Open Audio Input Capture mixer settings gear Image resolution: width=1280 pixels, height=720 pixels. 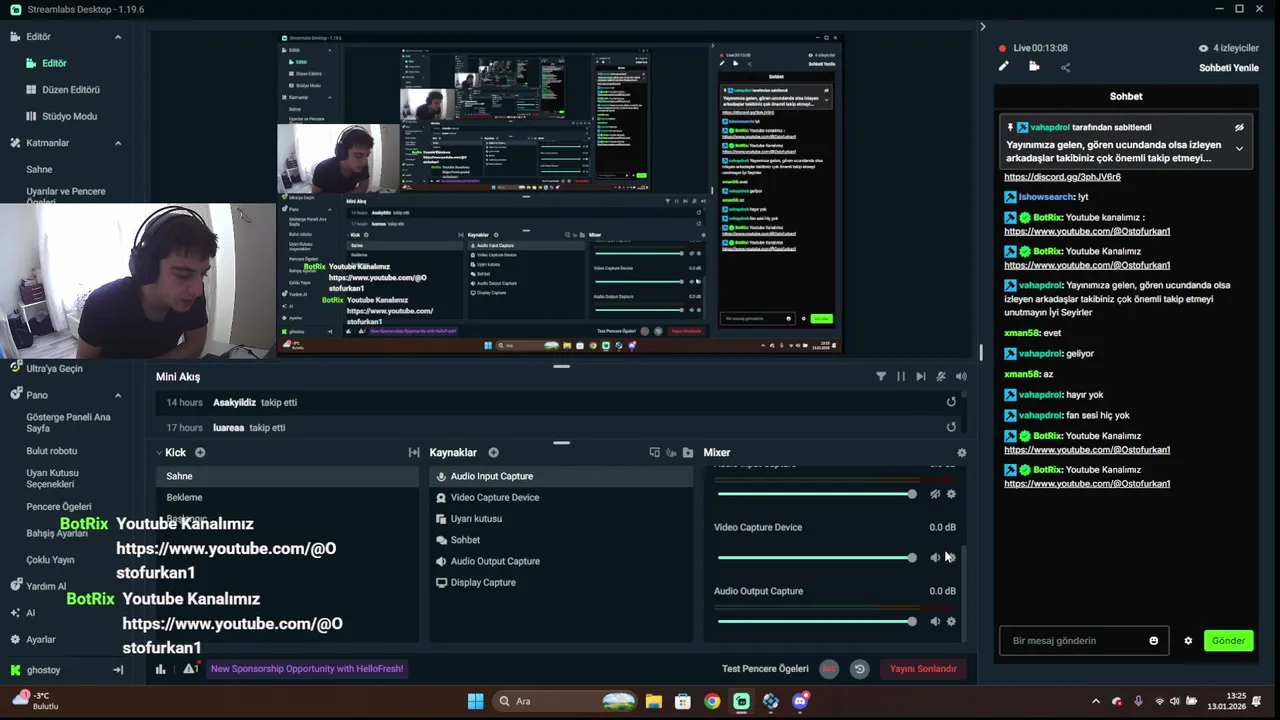pos(951,494)
